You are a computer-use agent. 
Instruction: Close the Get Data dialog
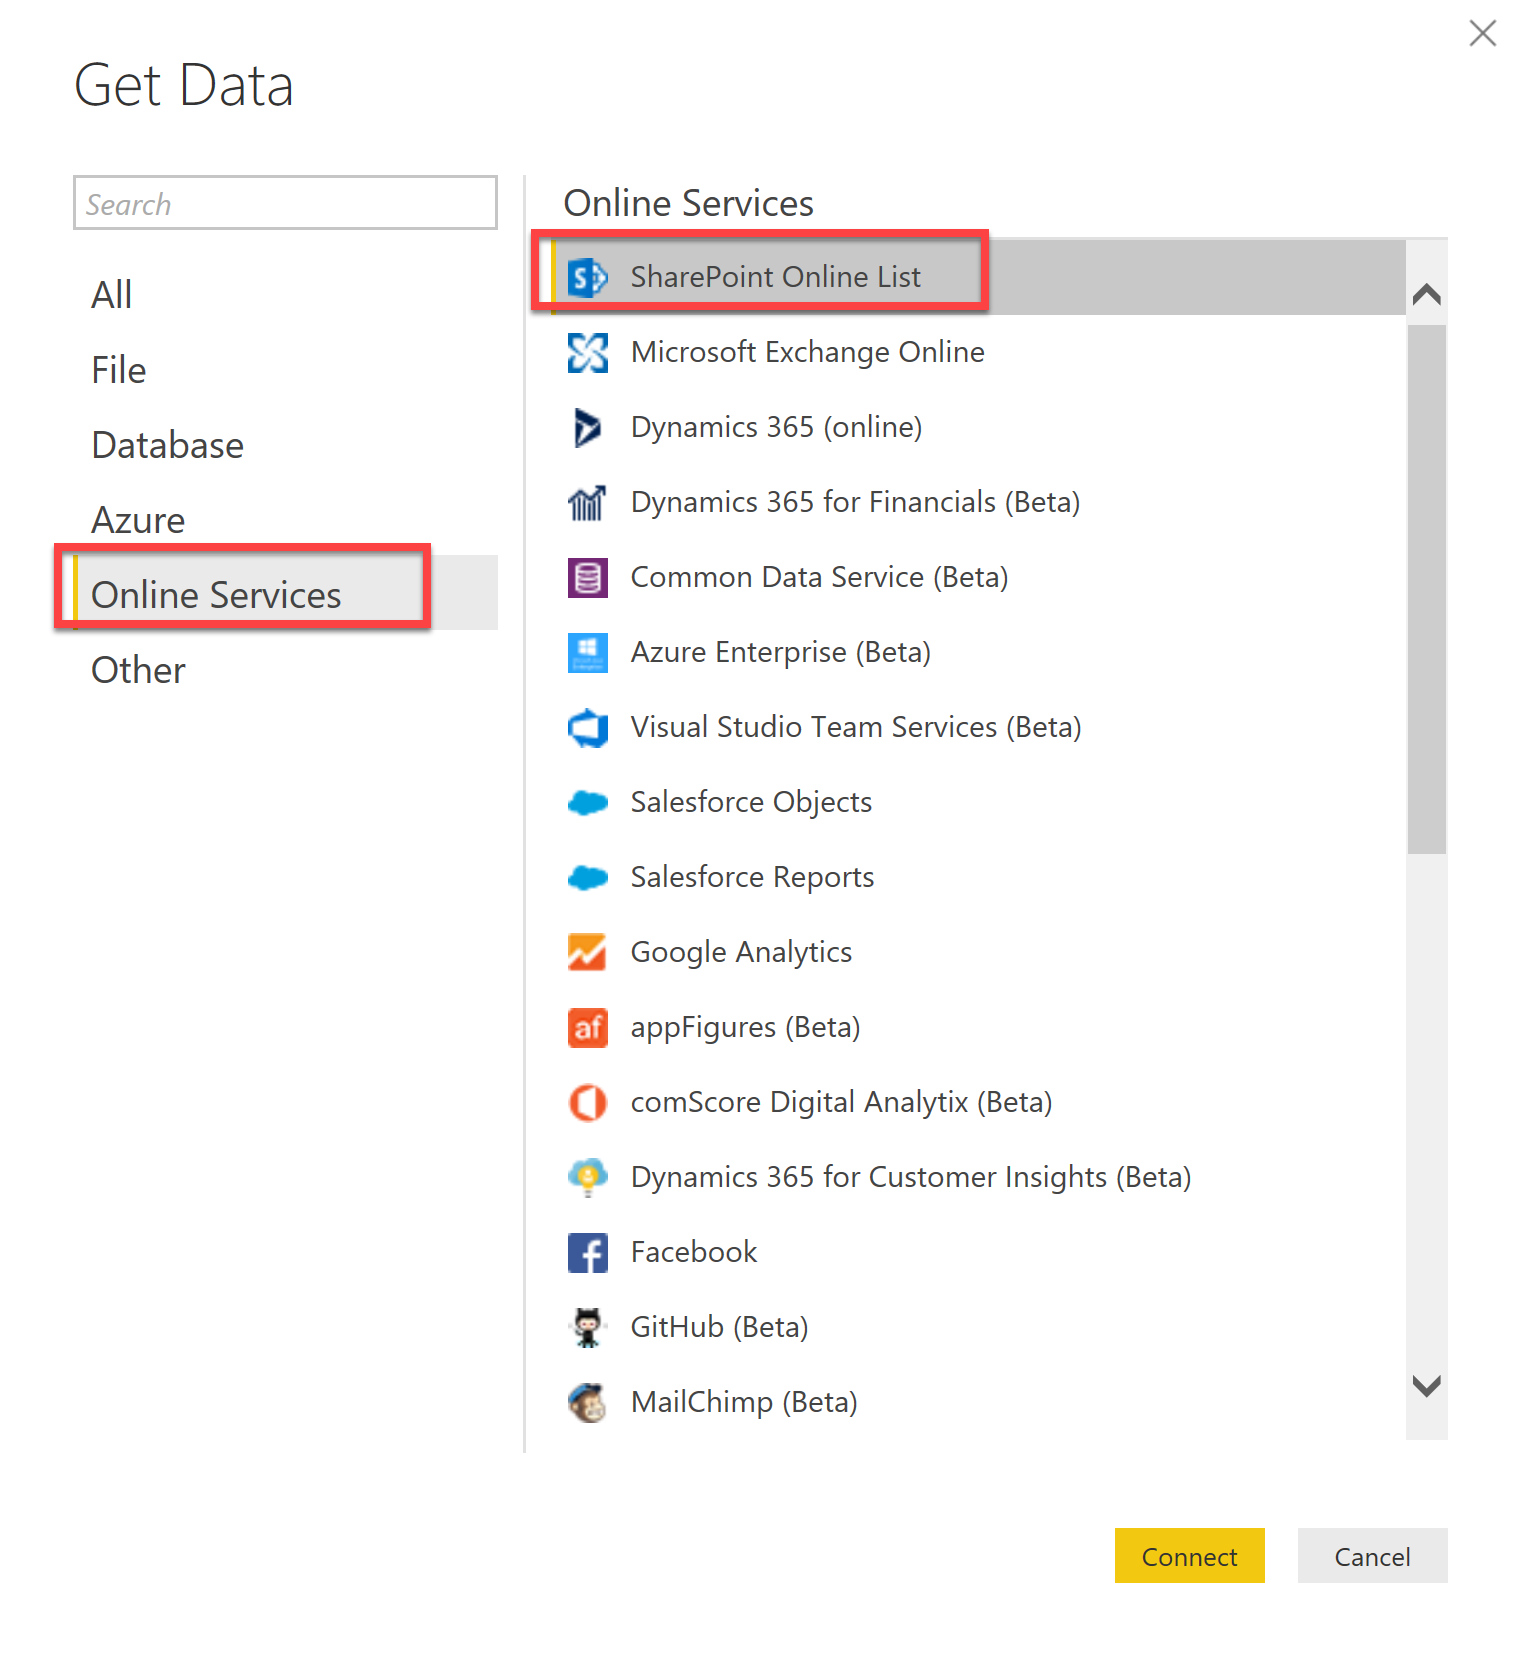tap(1482, 33)
